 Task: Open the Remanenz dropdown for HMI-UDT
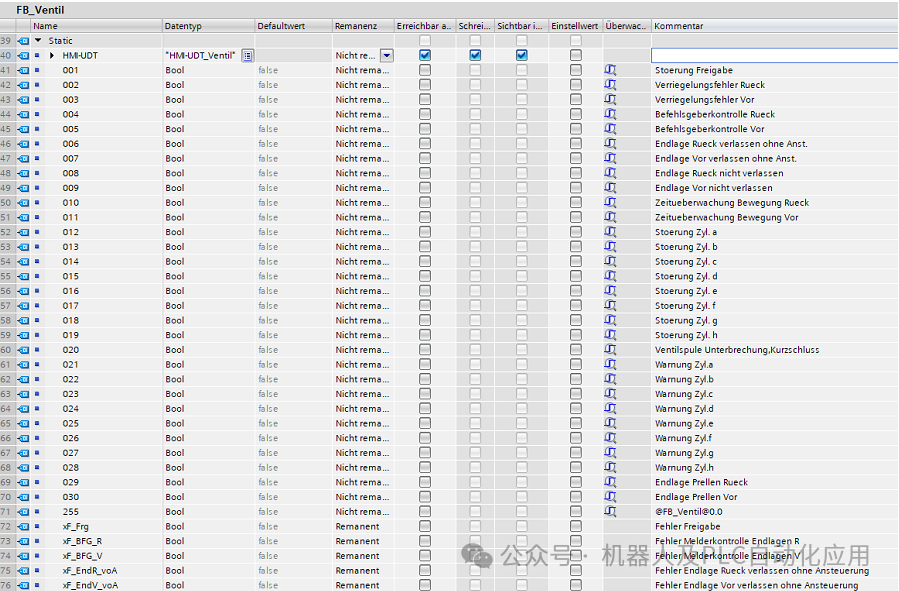(x=386, y=56)
